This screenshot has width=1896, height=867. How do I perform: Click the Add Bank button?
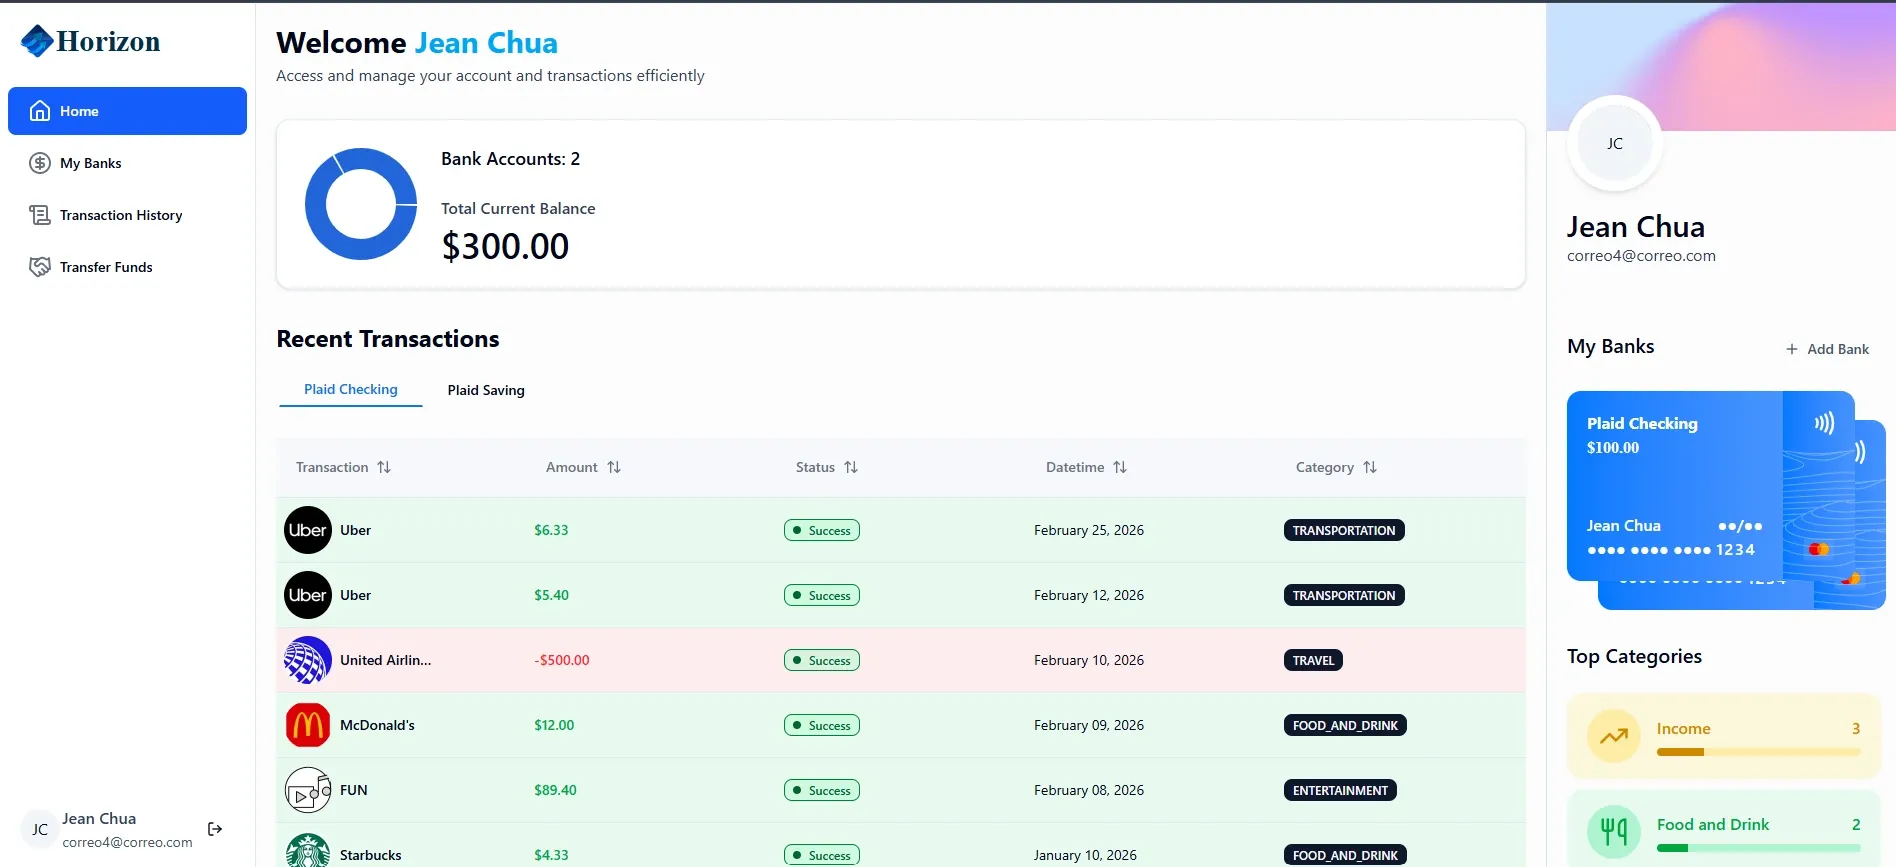click(x=1827, y=349)
